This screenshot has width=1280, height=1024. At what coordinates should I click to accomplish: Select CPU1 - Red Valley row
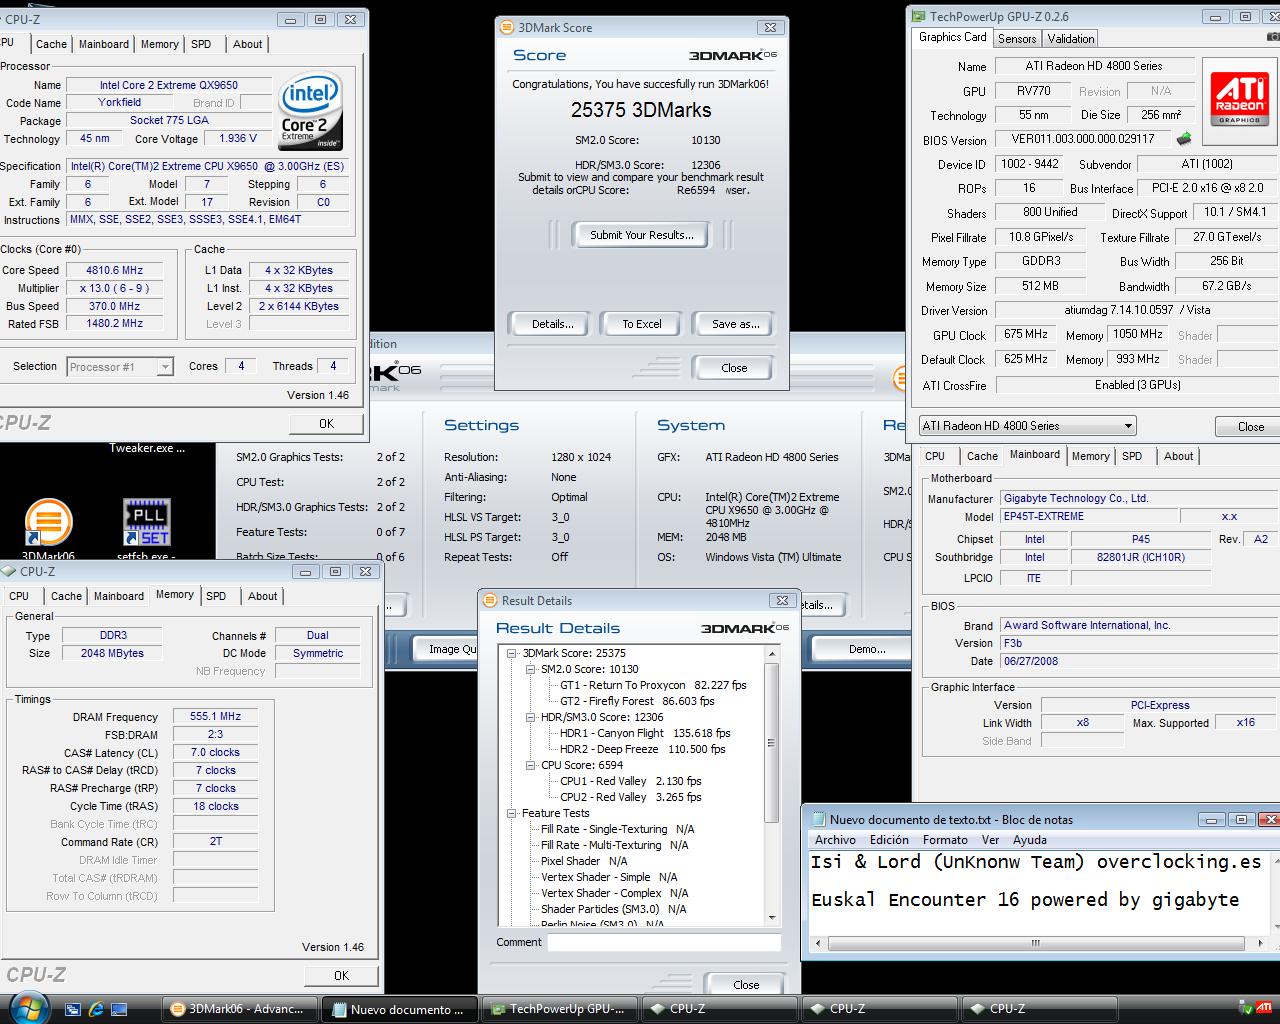click(x=630, y=781)
